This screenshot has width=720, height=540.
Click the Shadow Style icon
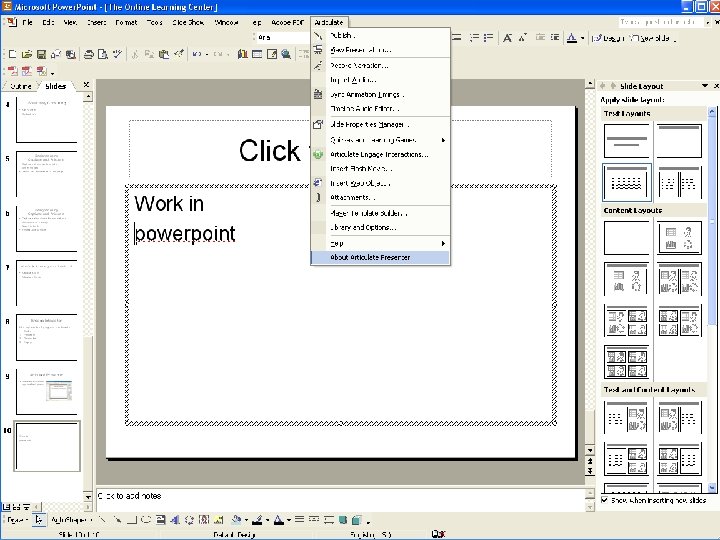click(343, 520)
